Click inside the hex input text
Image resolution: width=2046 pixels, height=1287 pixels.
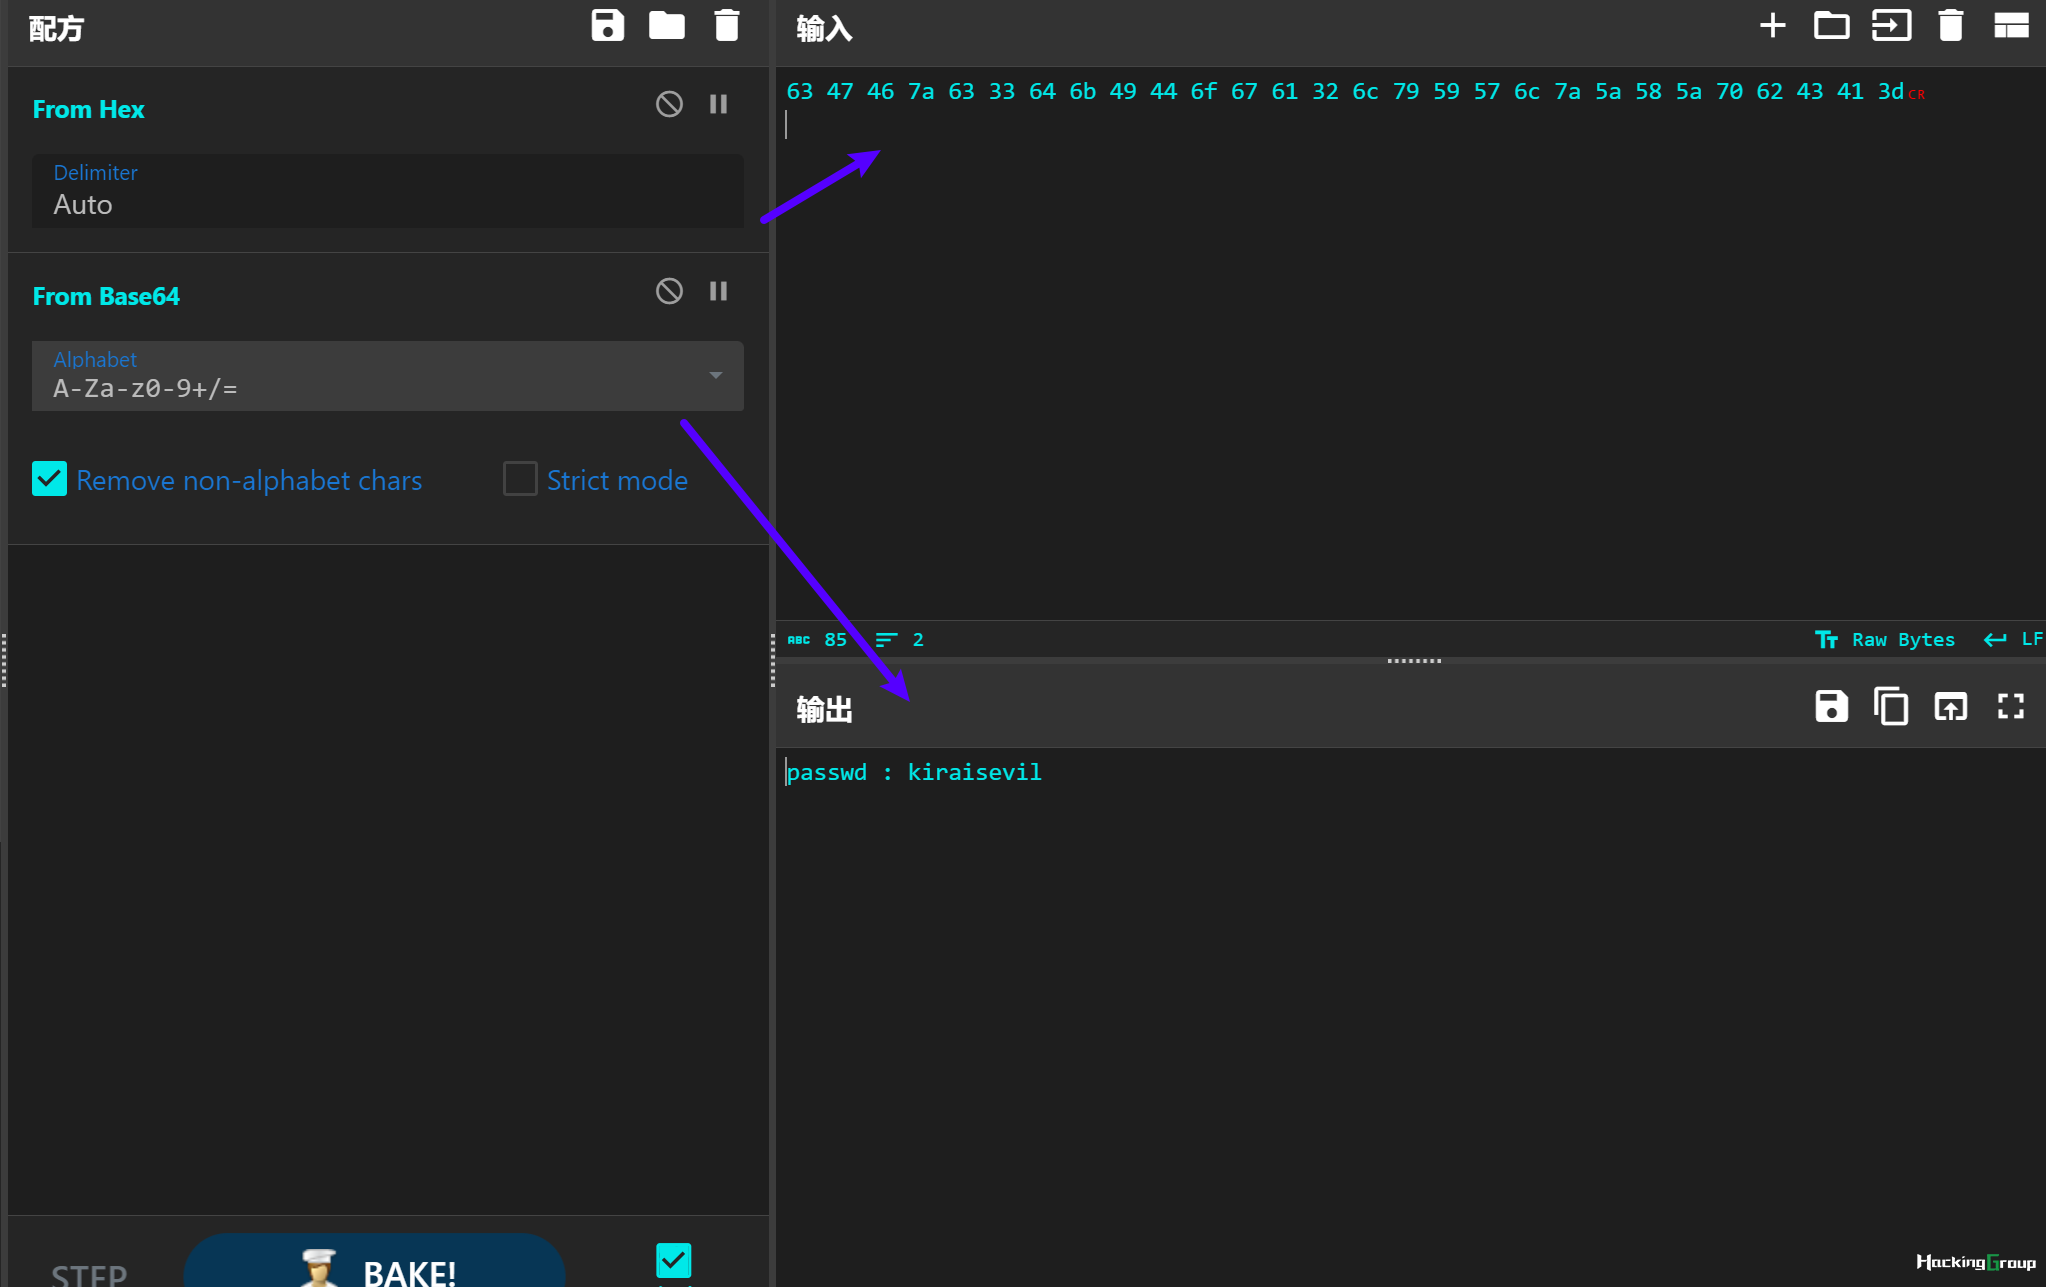point(1345,92)
